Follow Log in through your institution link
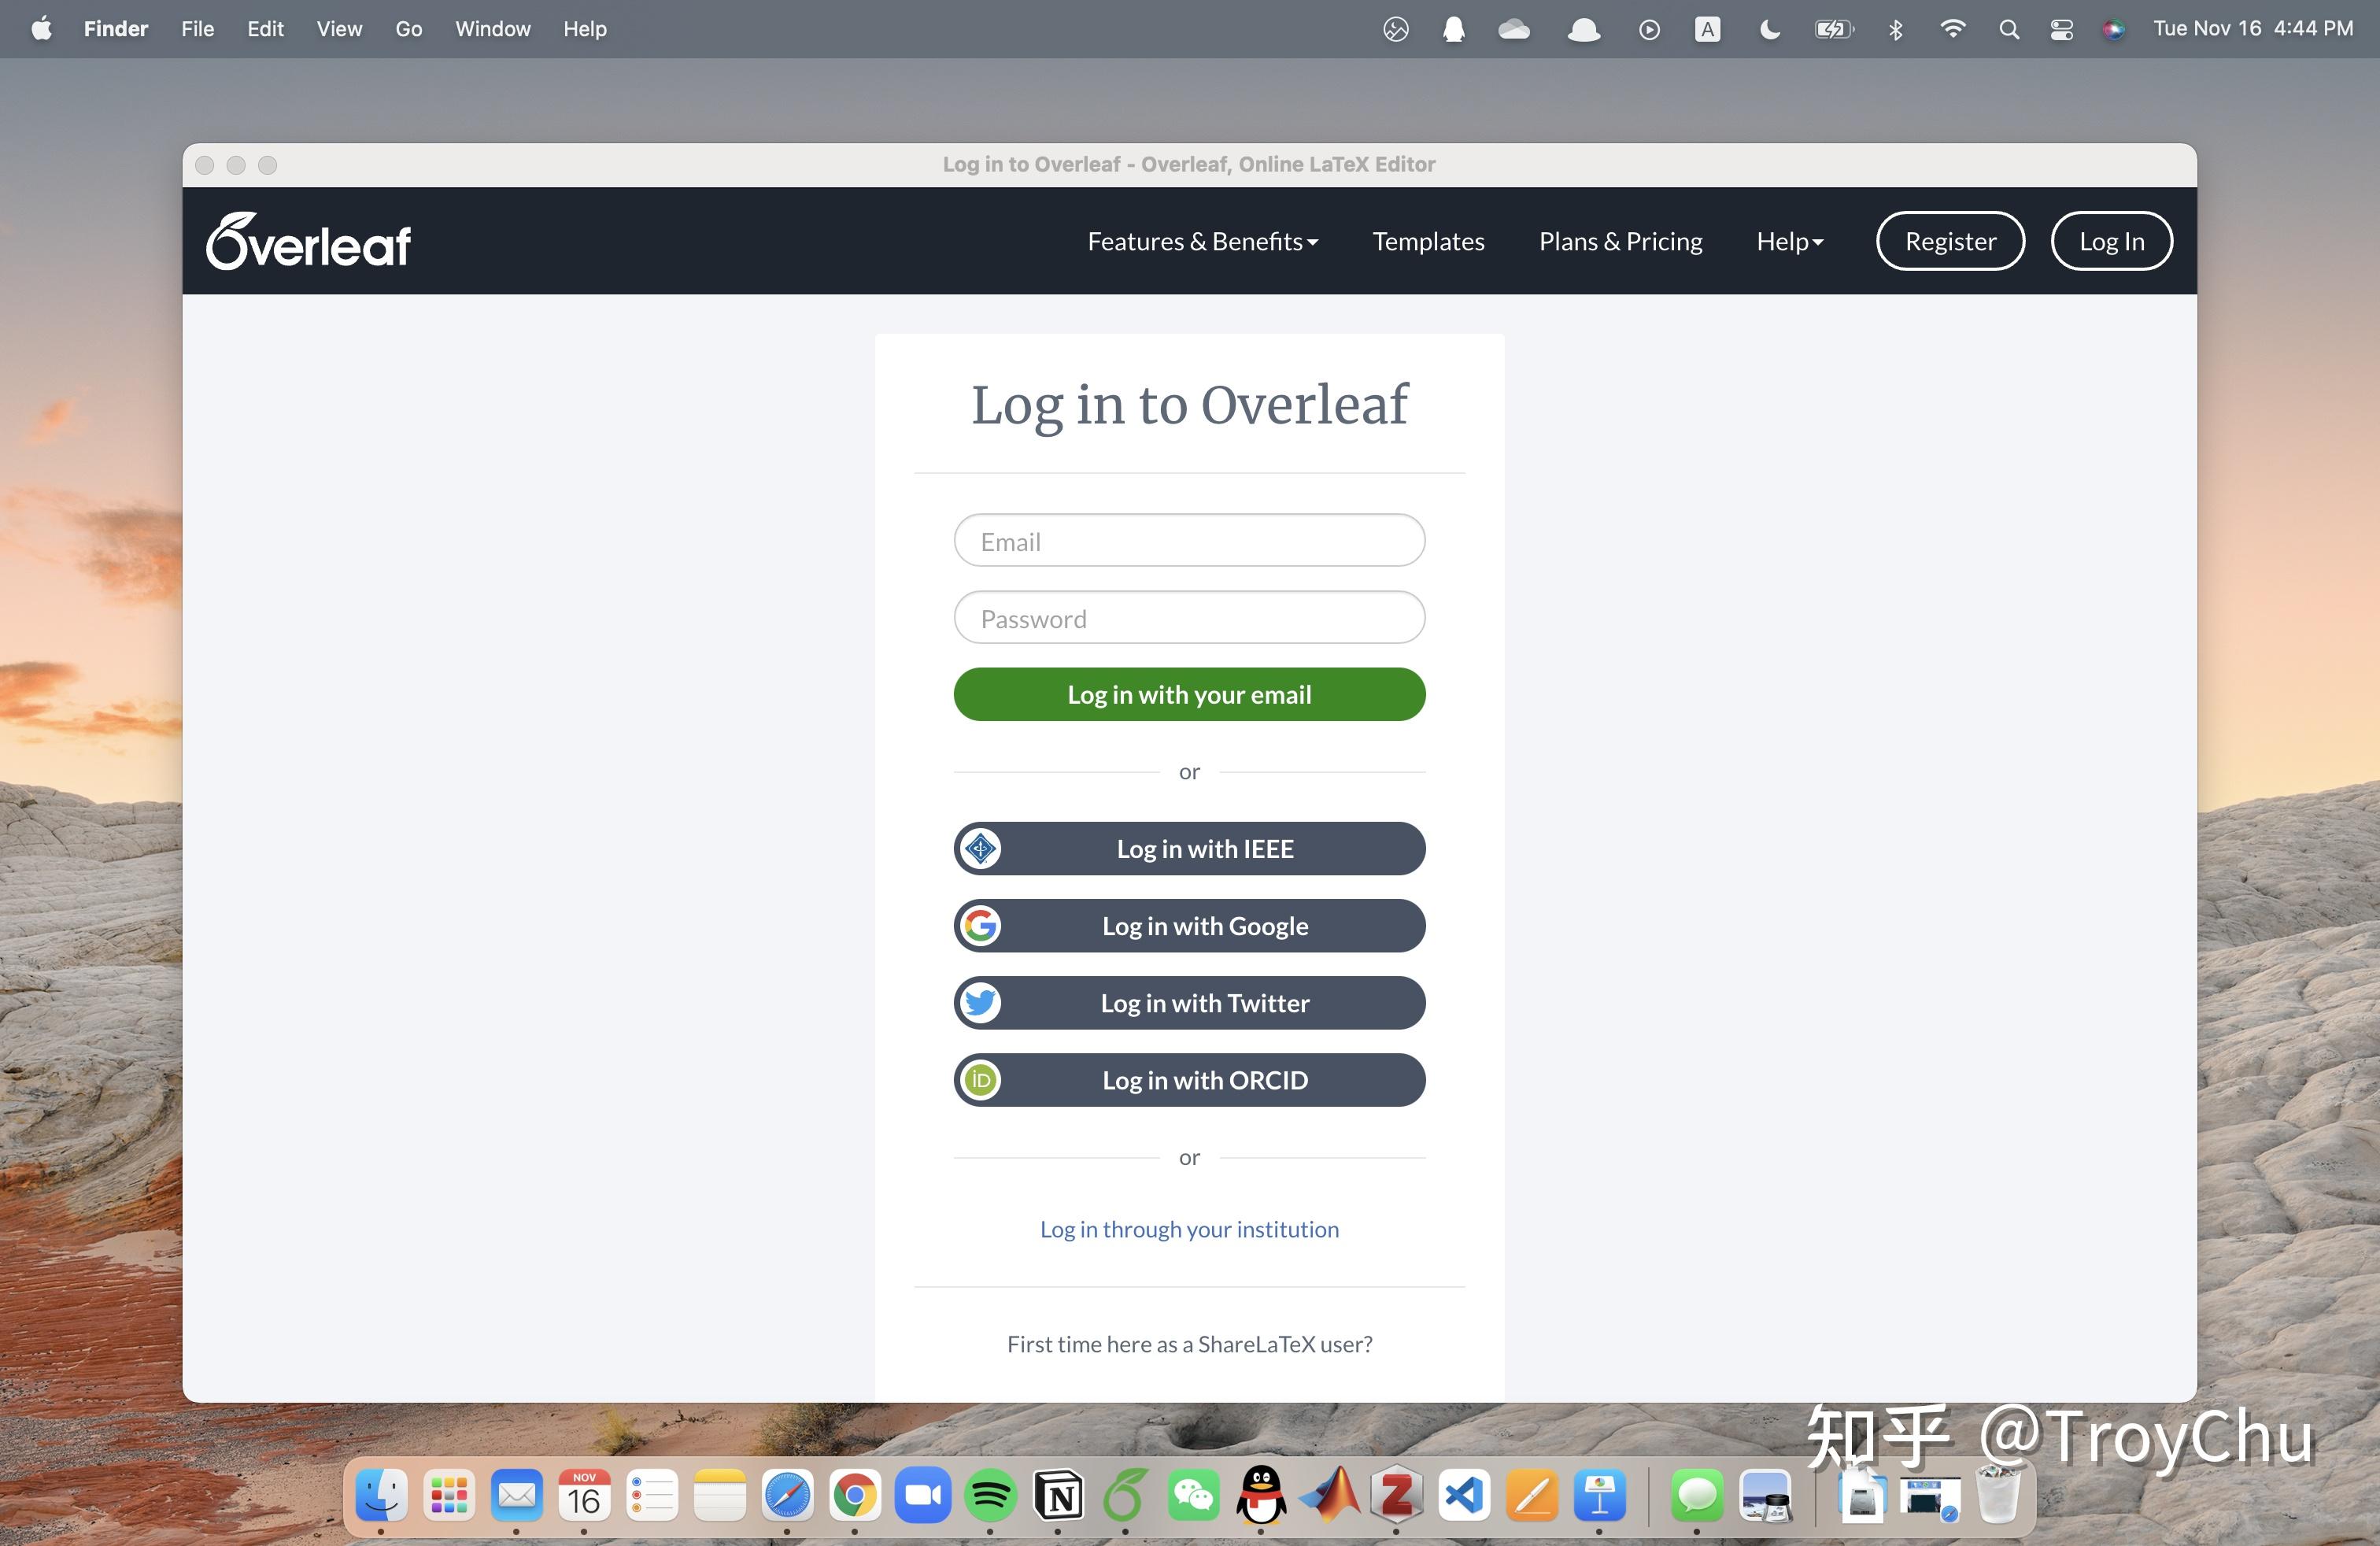The width and height of the screenshot is (2380, 1546). 1189,1229
